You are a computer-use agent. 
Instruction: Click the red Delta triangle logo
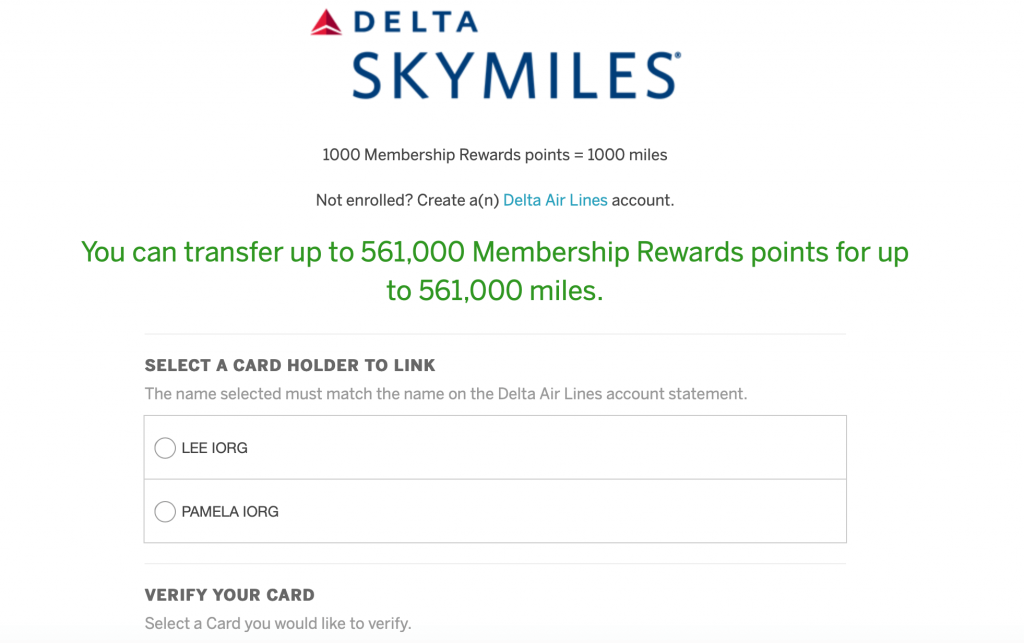pos(327,22)
